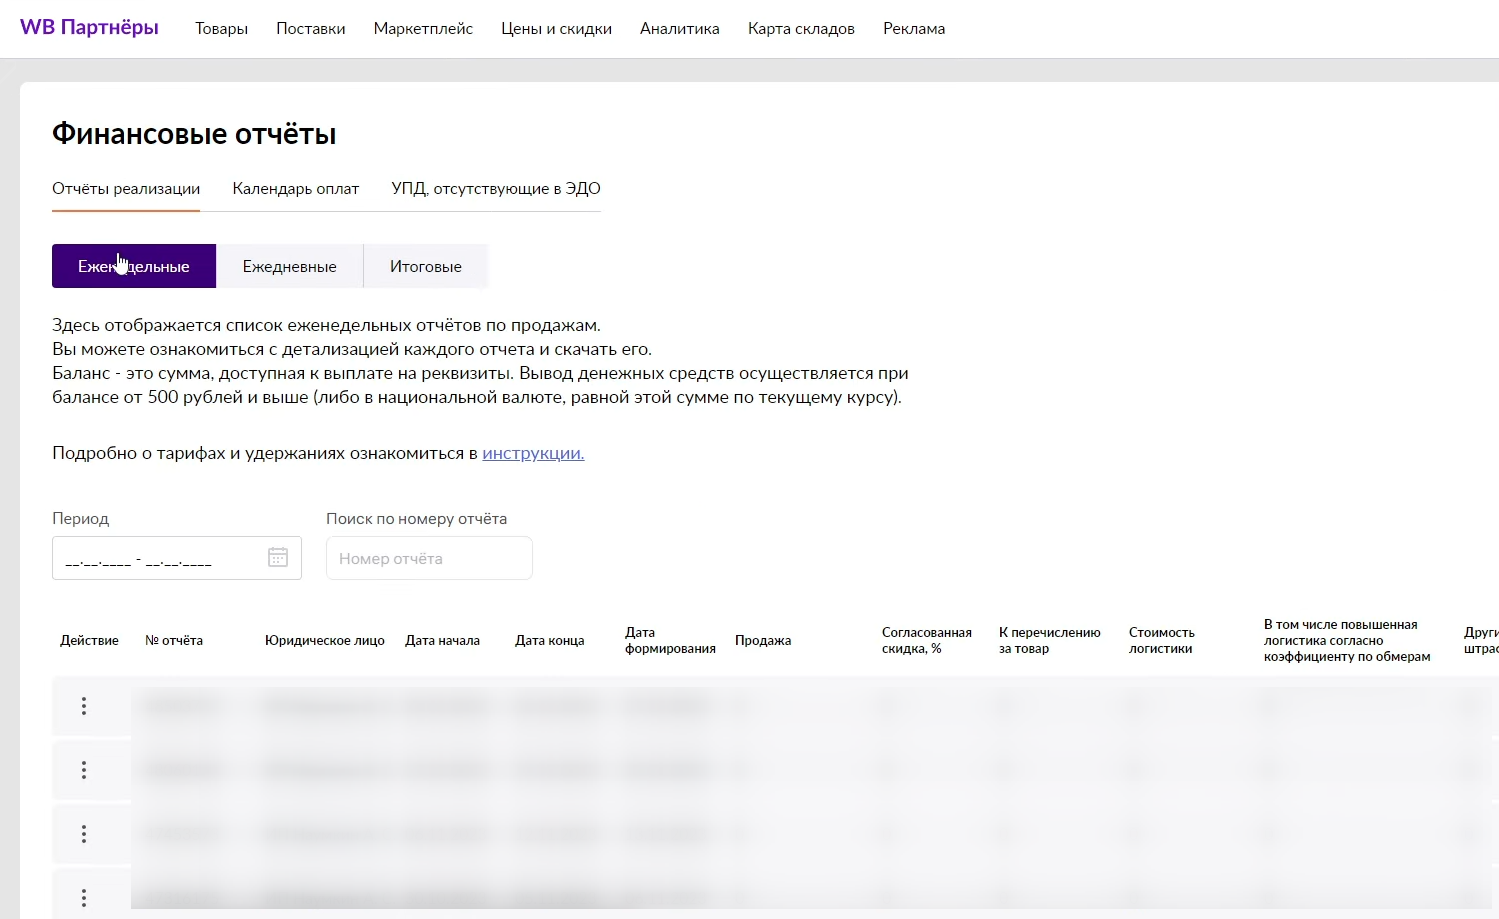Click the Номер отчёта search field

(x=429, y=558)
